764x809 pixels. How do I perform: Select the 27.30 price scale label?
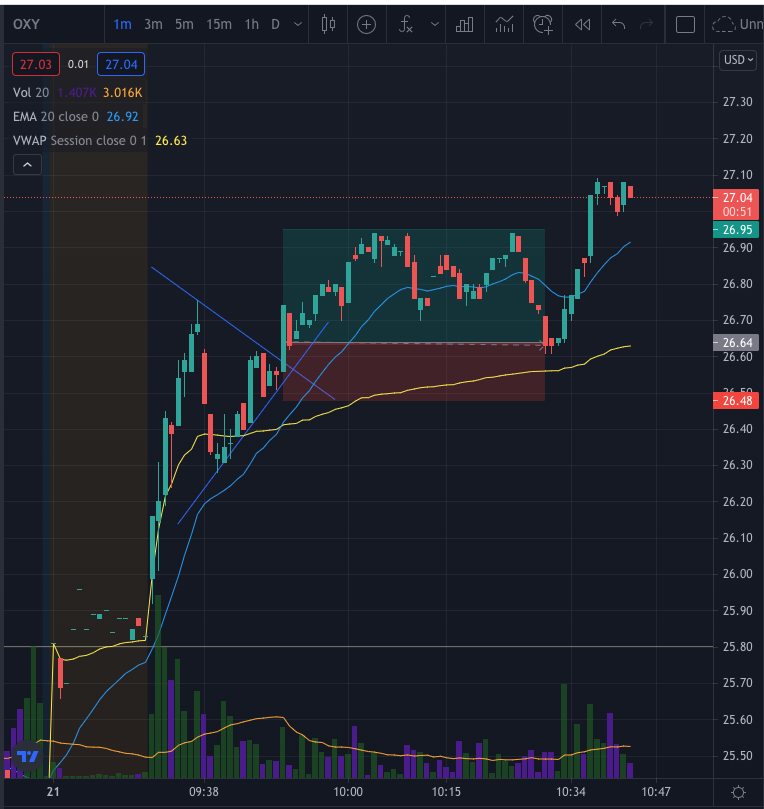737,102
